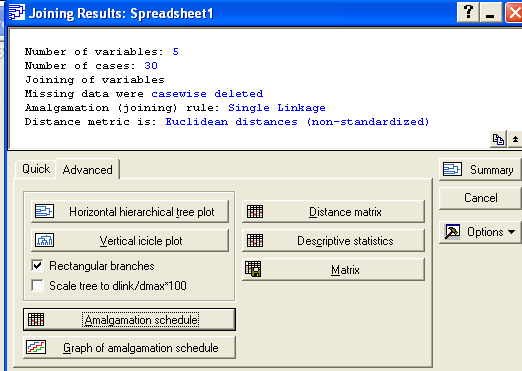Viewport: 522px width, 371px height.
Task: Click the number of variables value 5
Action: pyautogui.click(x=175, y=52)
